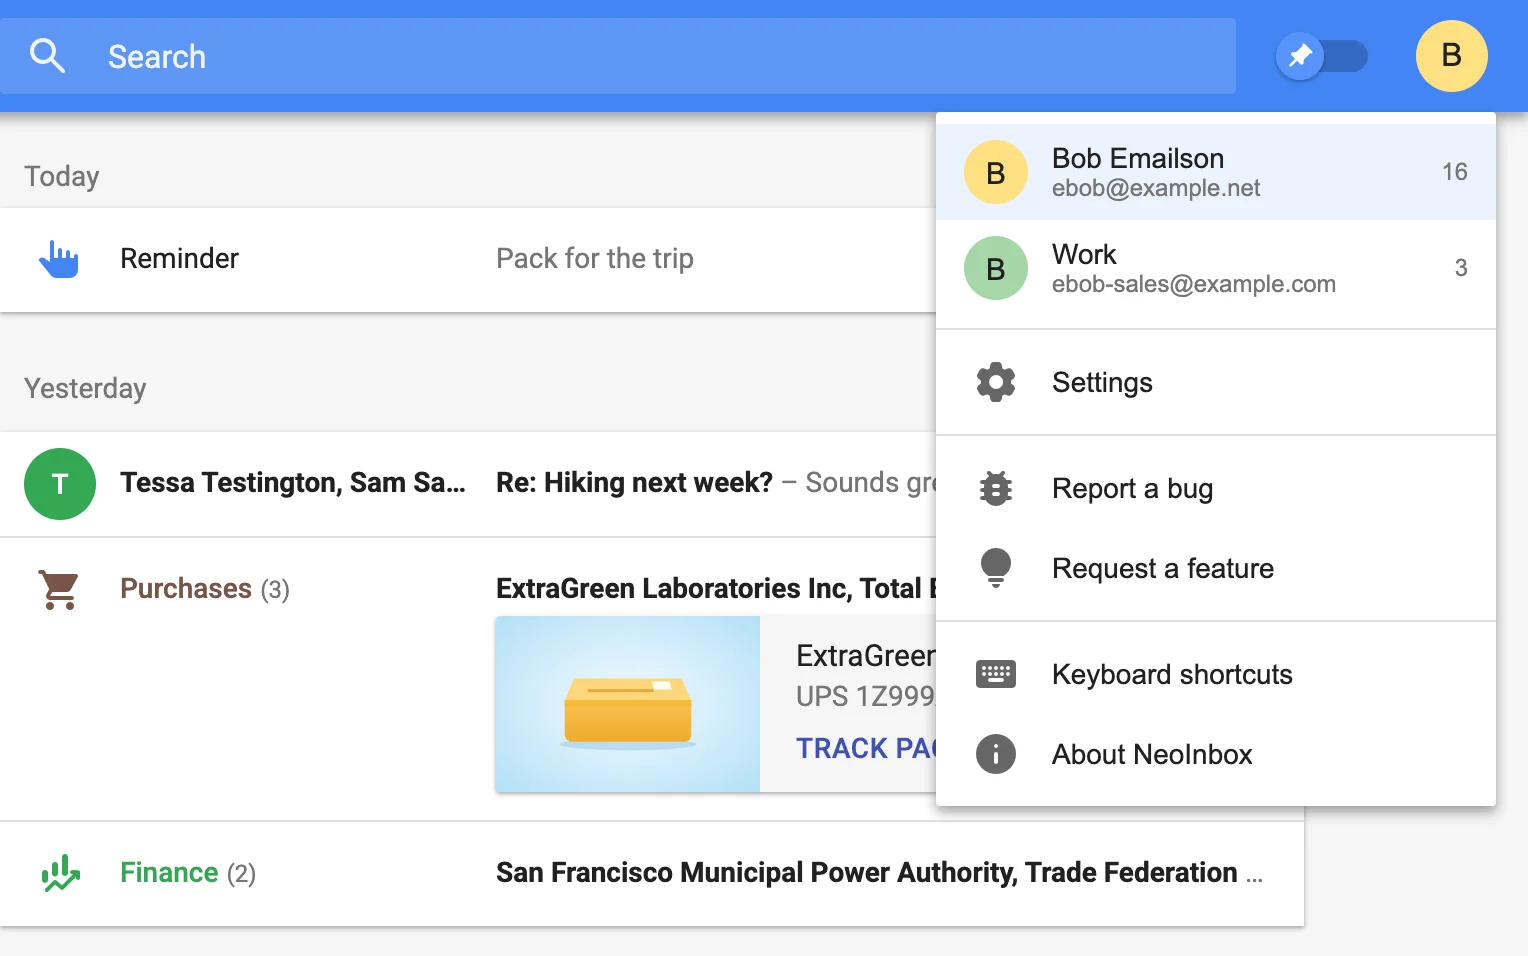Click the keyboard icon in the menu
Screen dimensions: 1528x956
pos(996,674)
